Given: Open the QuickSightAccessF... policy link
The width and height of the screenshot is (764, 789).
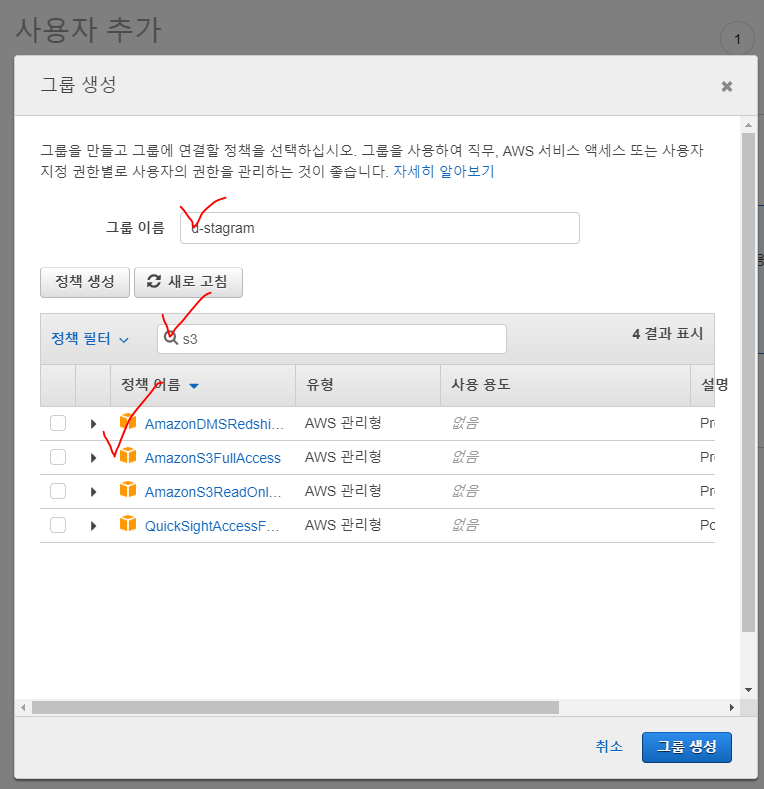Looking at the screenshot, I should click(212, 526).
